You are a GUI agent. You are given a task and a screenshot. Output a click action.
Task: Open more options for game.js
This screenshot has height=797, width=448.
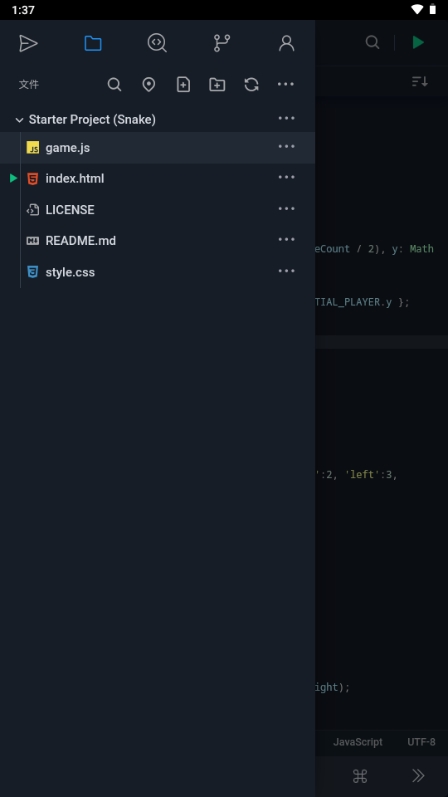(x=286, y=147)
